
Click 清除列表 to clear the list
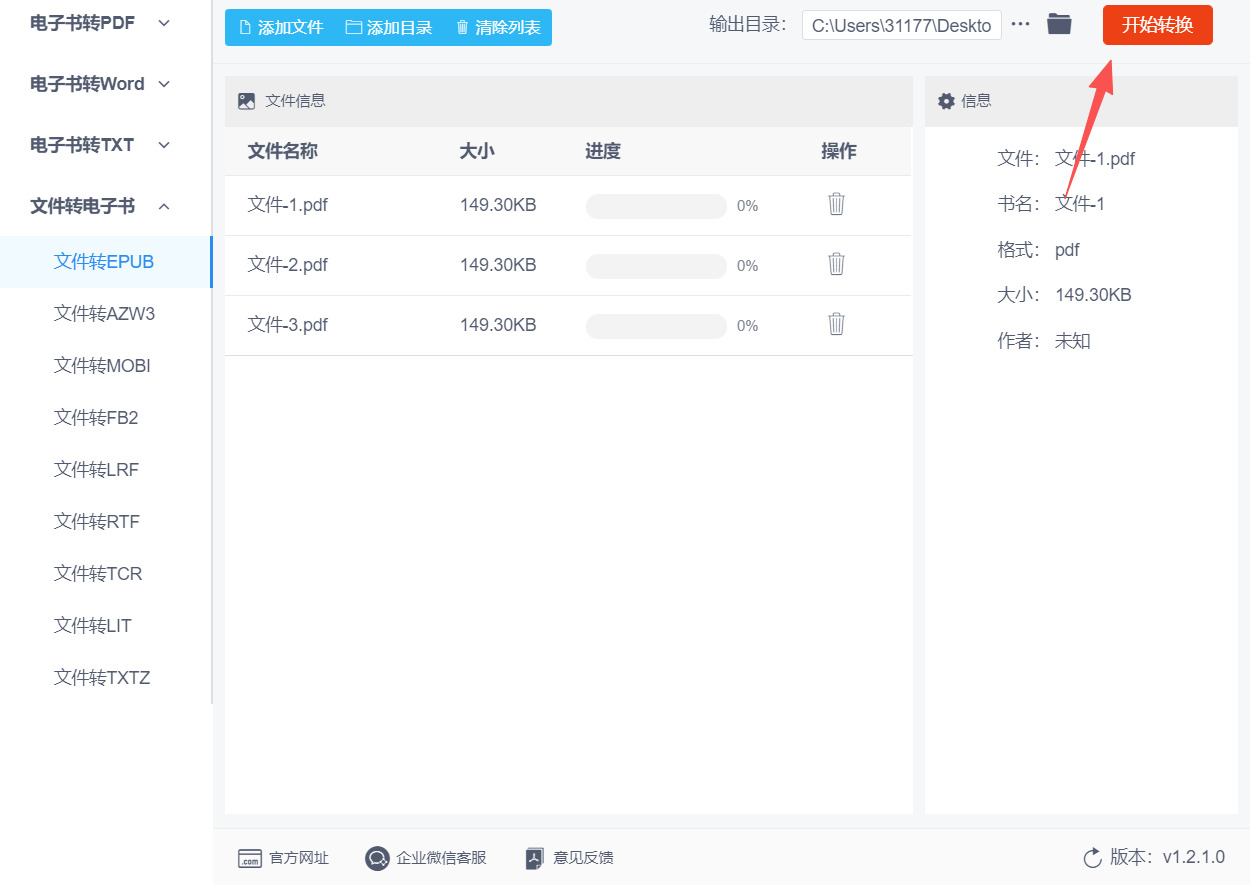497,27
